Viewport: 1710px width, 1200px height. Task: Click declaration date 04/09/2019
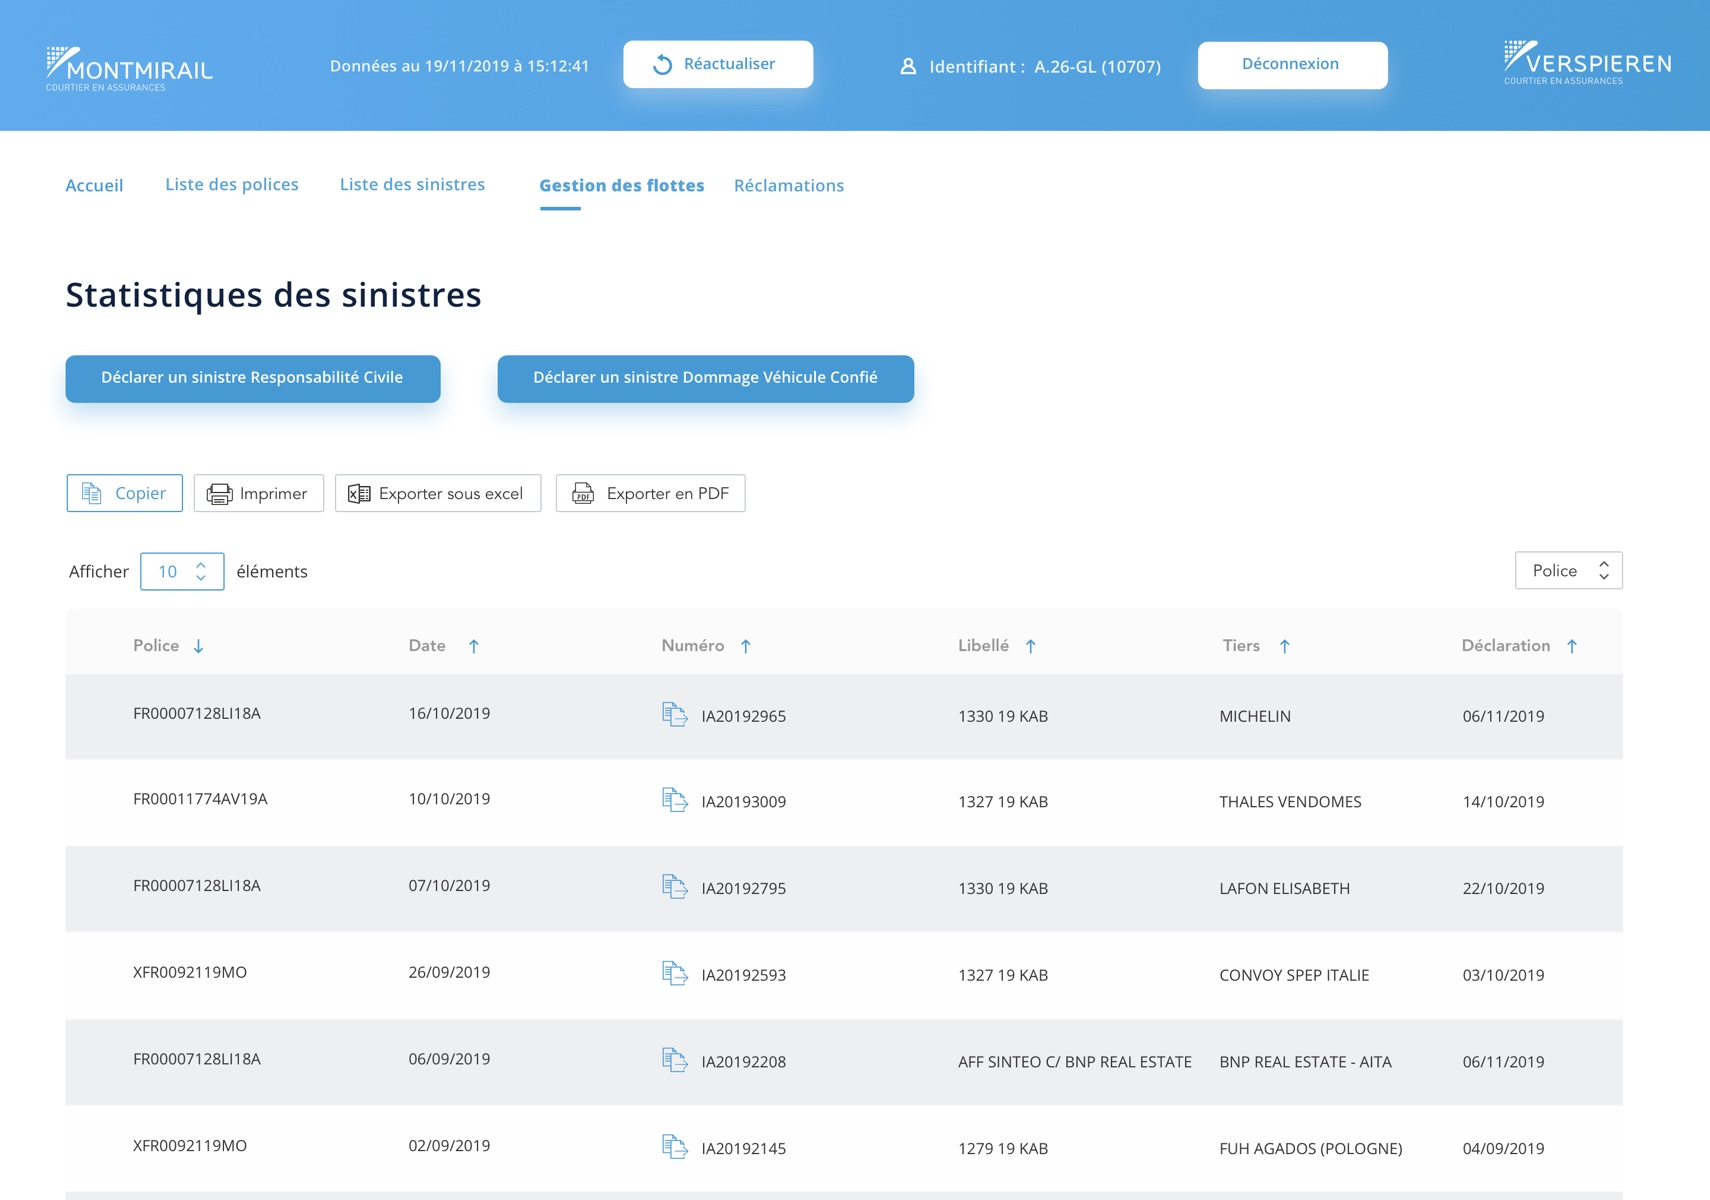(1503, 1148)
